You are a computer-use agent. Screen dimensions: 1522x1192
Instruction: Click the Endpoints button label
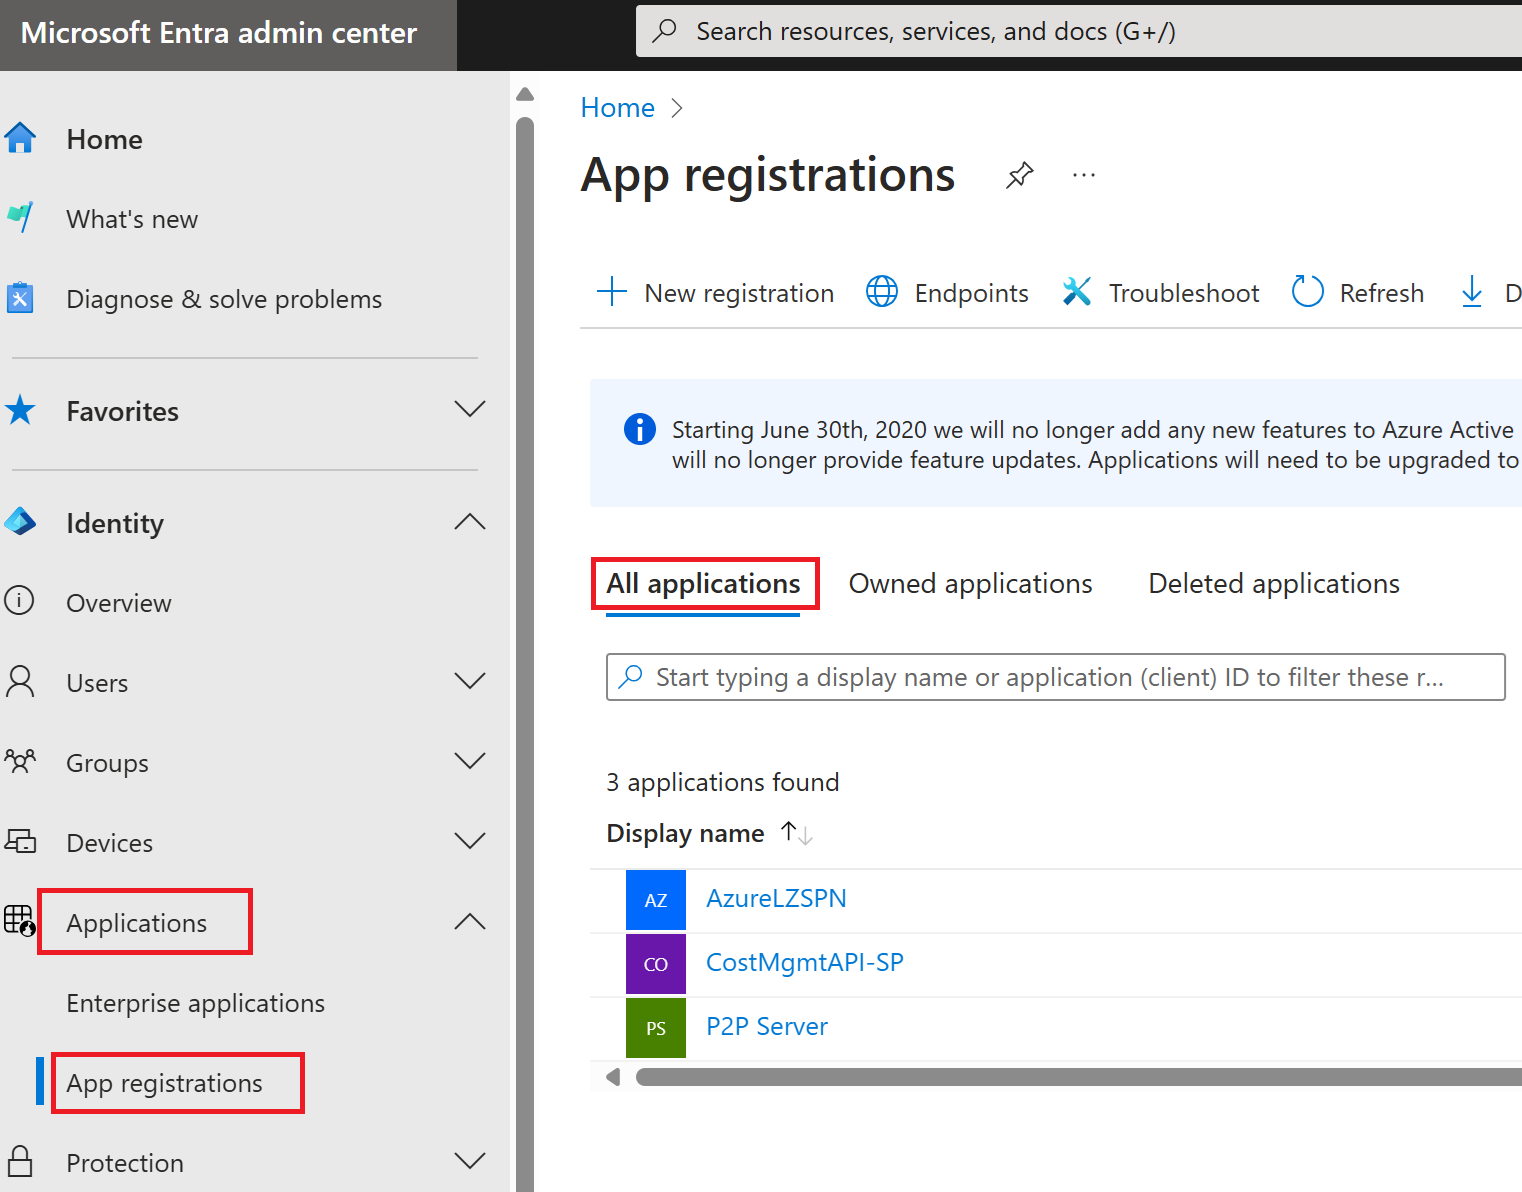point(971,293)
